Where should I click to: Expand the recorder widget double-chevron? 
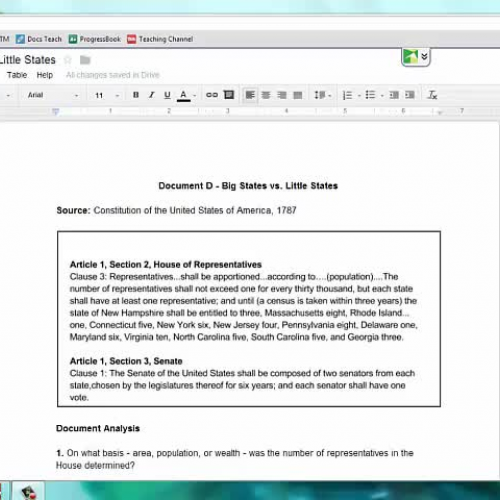[424, 56]
